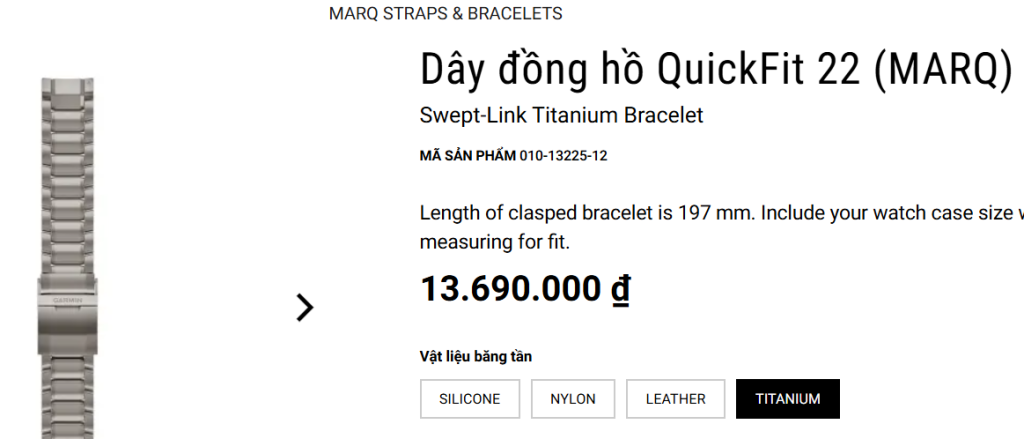Switch band material to LEATHER
Image resolution: width=1024 pixels, height=439 pixels.
tap(675, 399)
